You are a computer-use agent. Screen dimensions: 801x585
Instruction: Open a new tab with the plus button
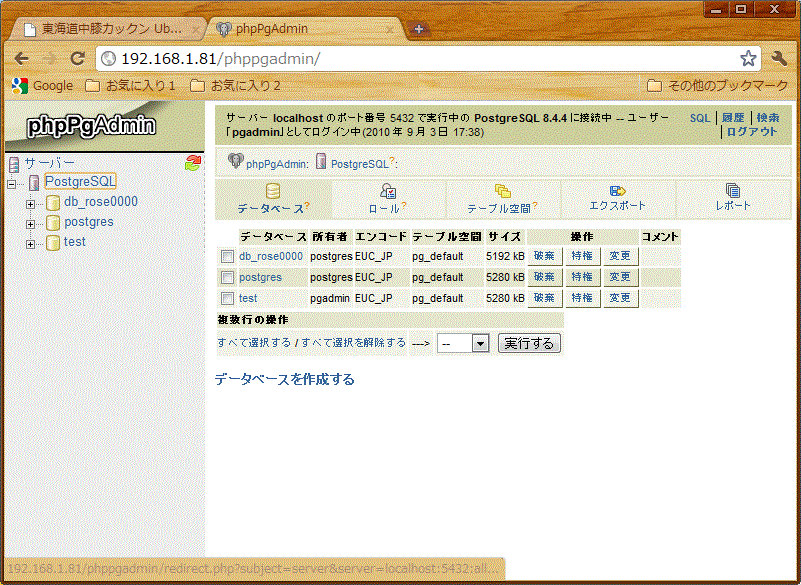[418, 29]
